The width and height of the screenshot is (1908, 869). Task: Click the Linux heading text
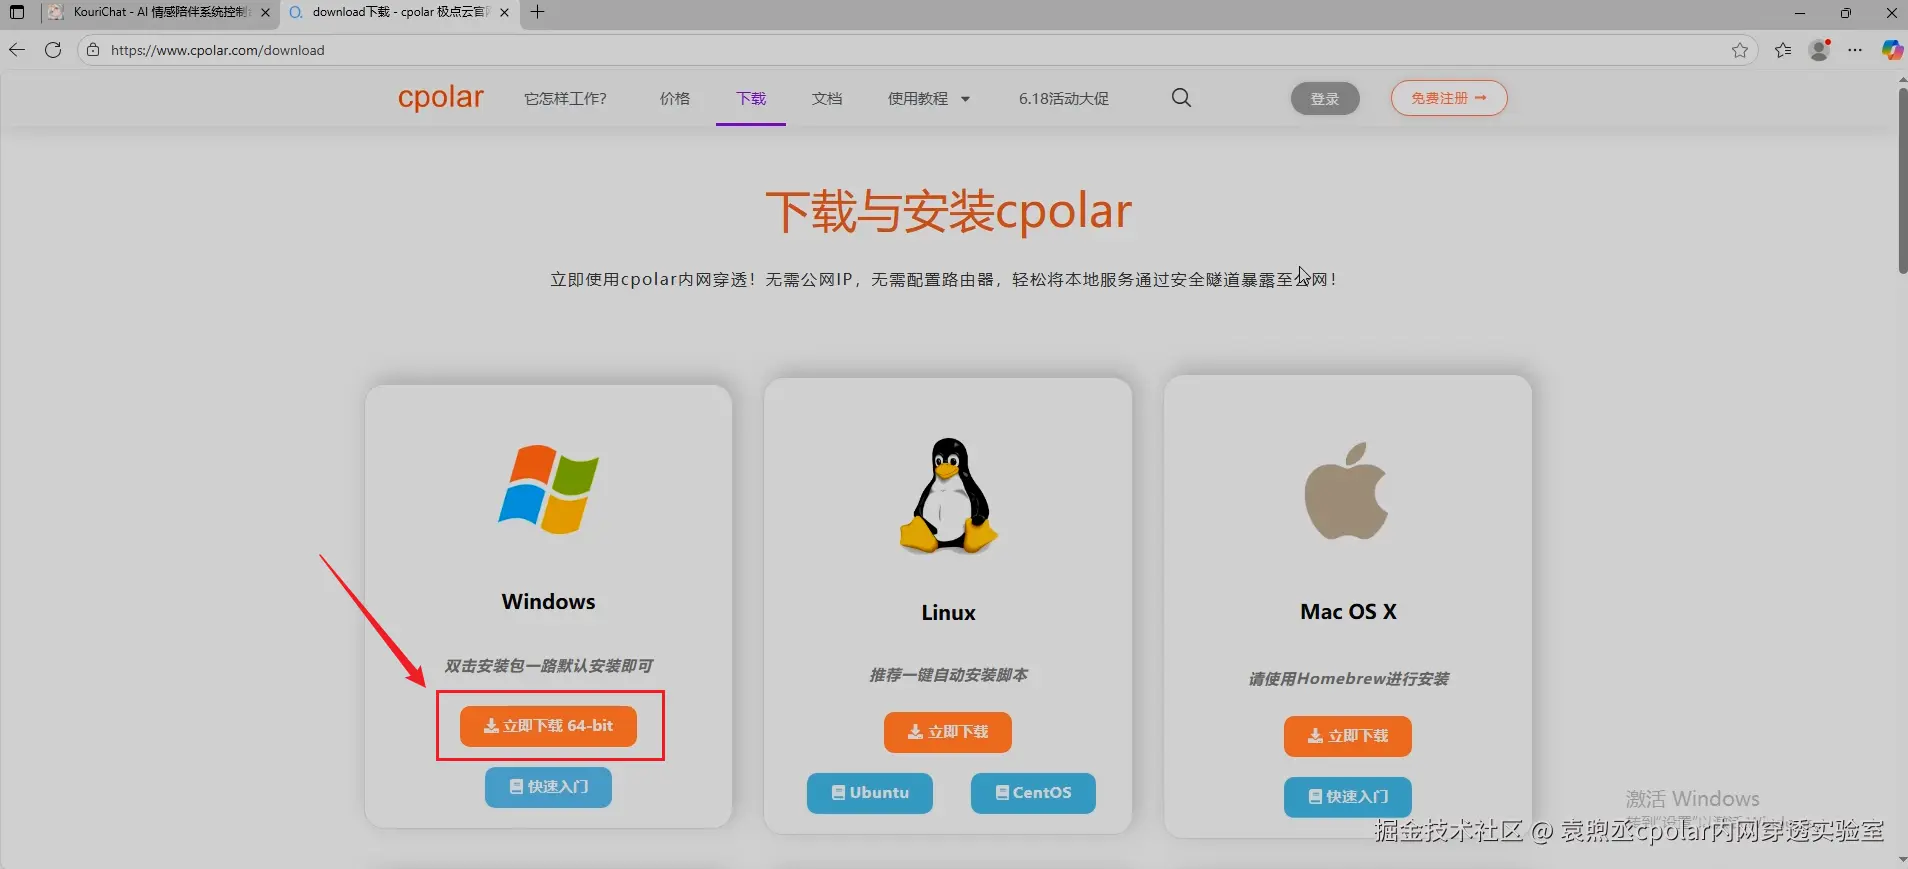click(x=948, y=613)
